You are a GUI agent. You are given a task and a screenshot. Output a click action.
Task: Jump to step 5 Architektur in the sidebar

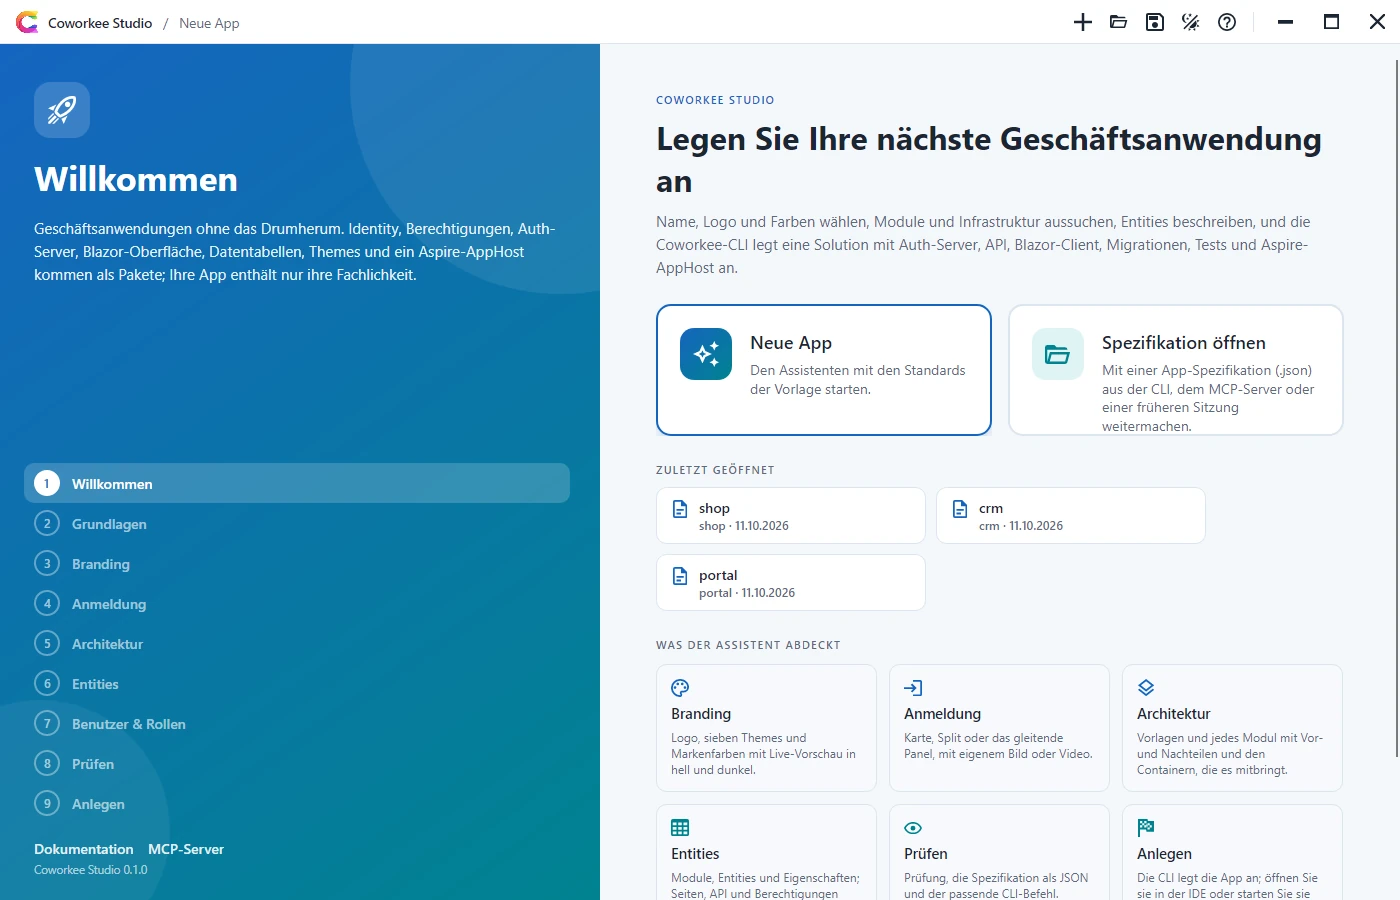(x=297, y=643)
